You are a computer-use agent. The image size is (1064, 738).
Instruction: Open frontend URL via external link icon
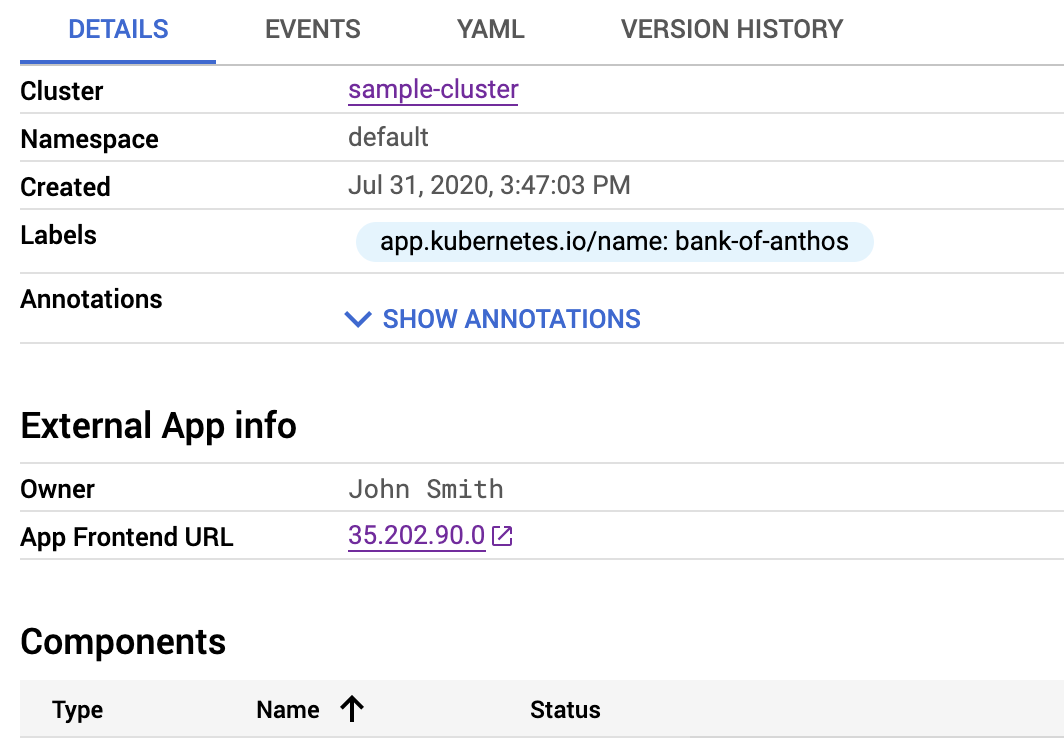[x=503, y=535]
